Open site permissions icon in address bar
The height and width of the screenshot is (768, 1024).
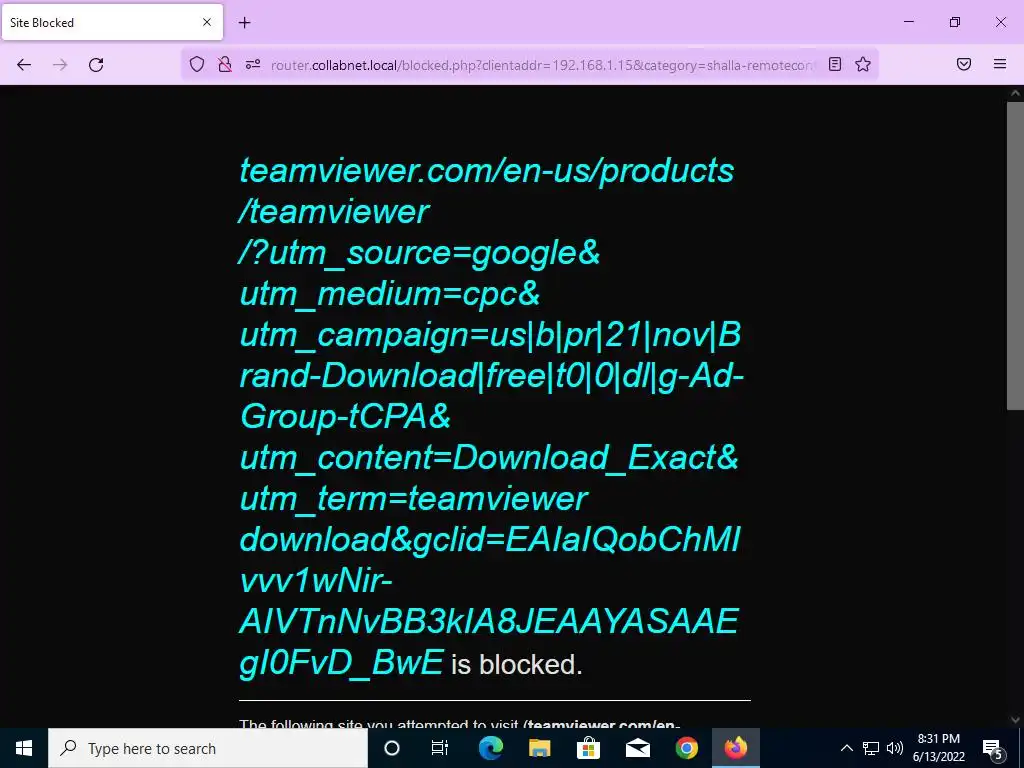point(253,64)
